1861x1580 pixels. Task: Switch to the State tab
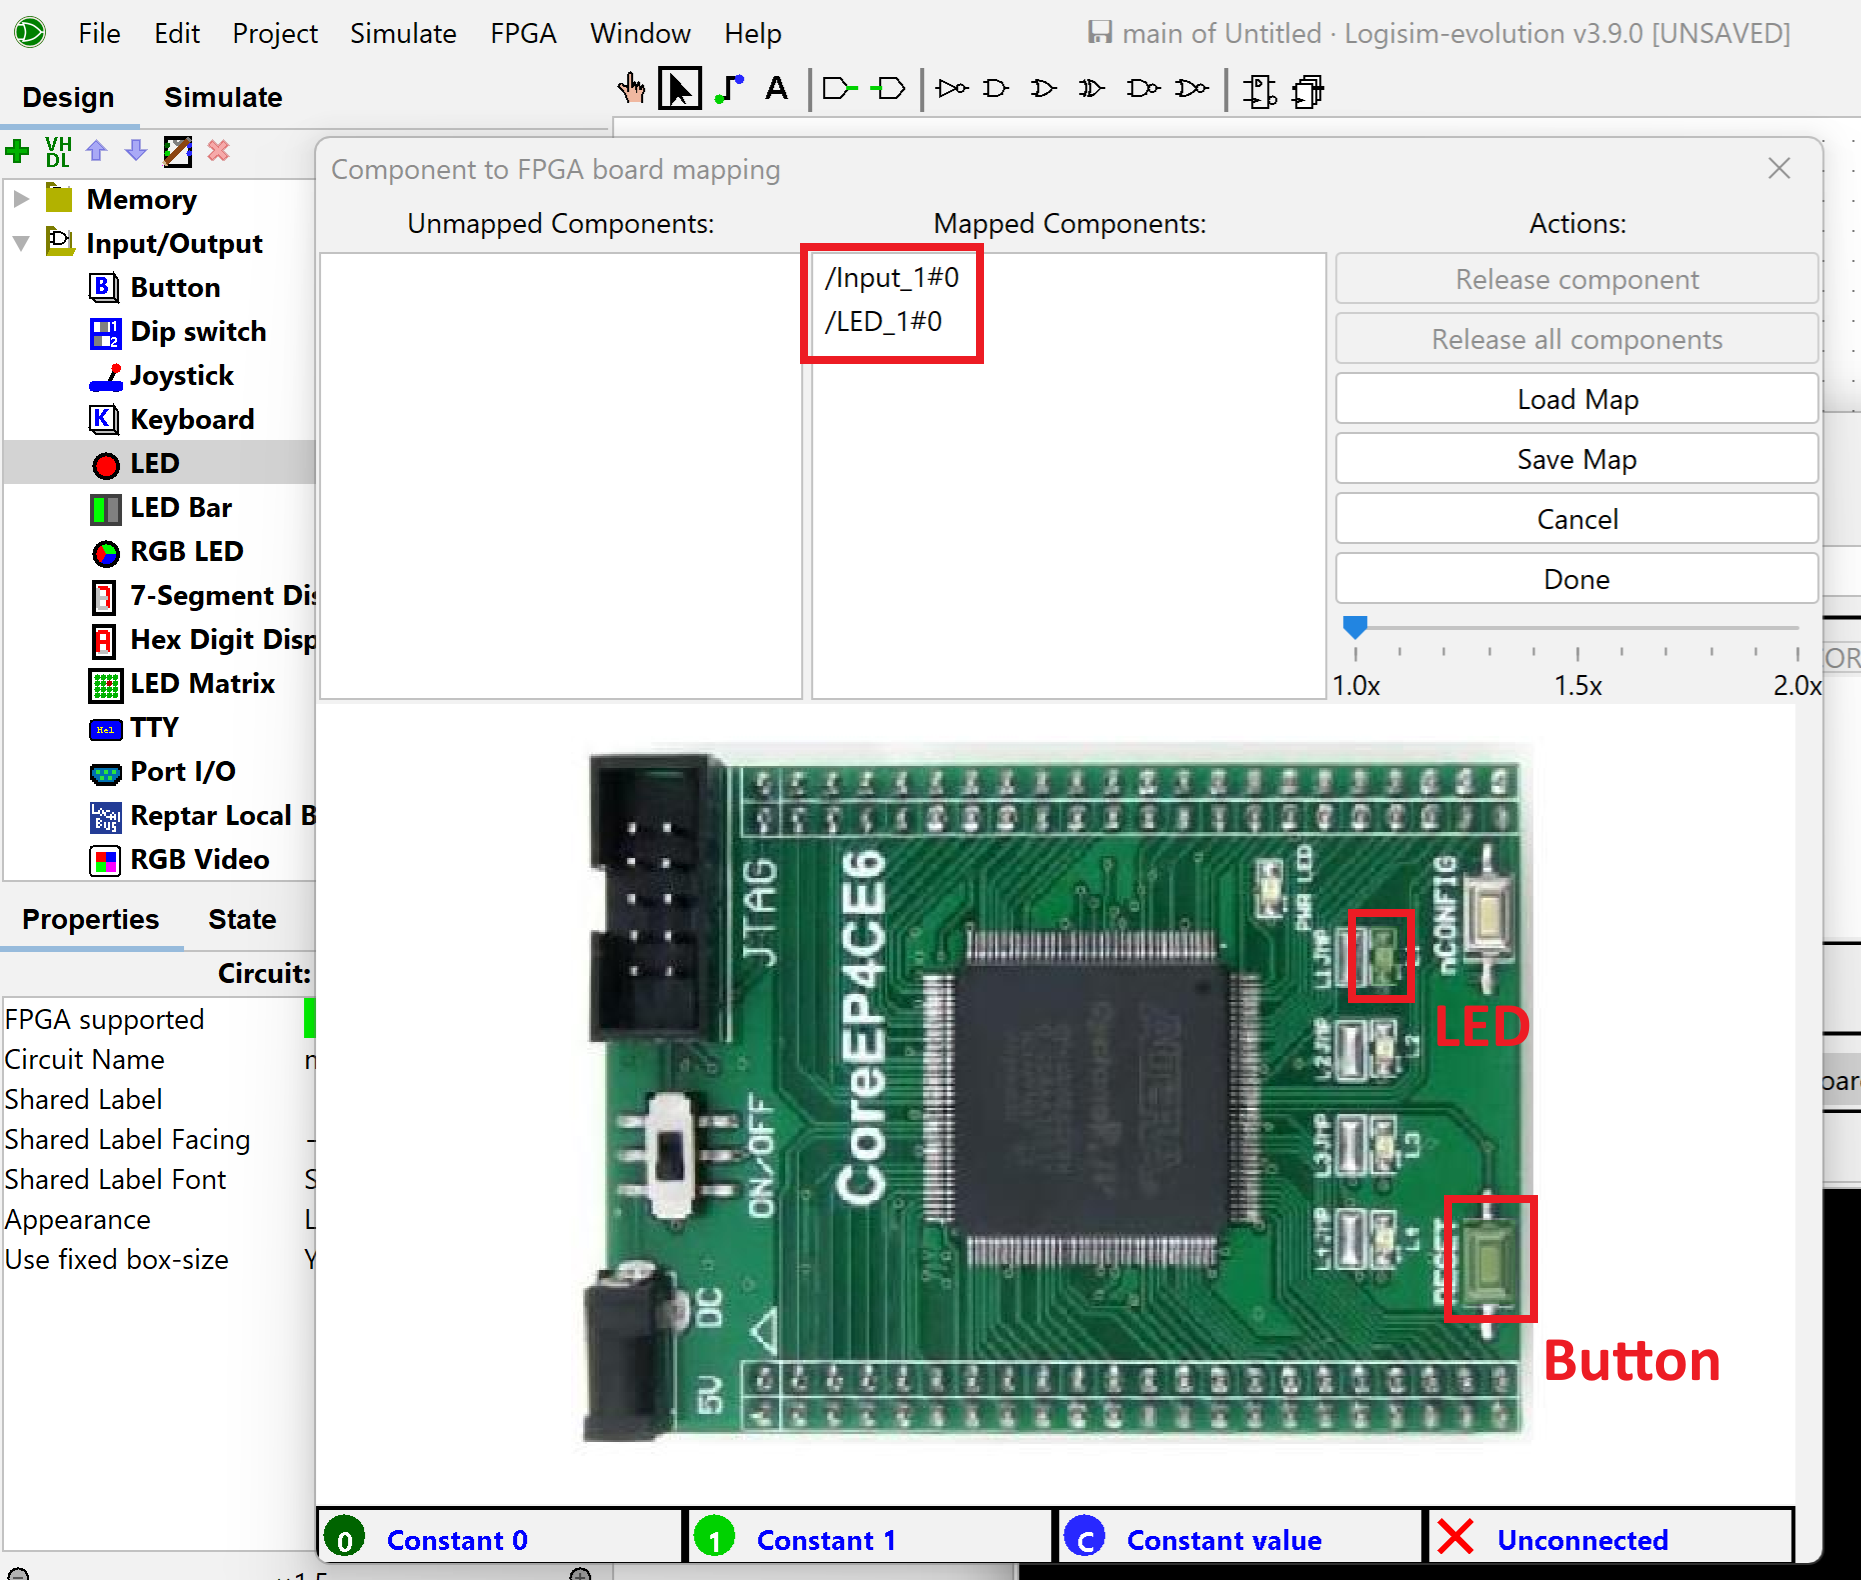pos(242,919)
